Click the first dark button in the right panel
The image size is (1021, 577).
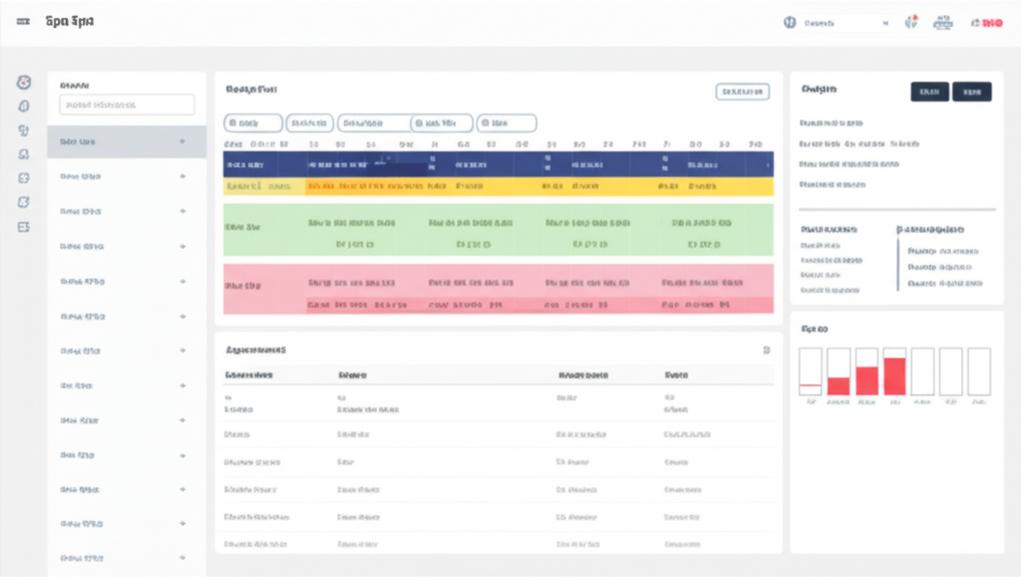coord(929,92)
